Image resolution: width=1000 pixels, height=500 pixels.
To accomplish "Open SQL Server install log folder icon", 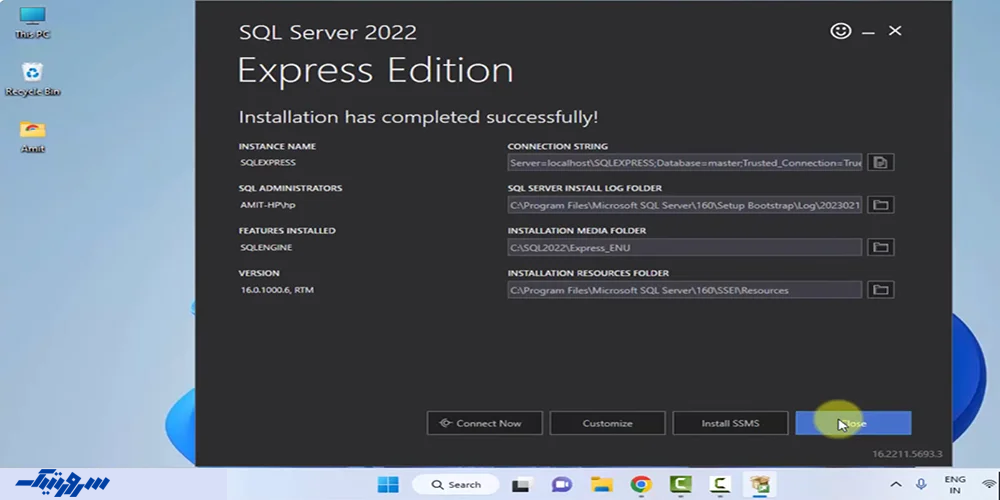I will click(x=881, y=205).
